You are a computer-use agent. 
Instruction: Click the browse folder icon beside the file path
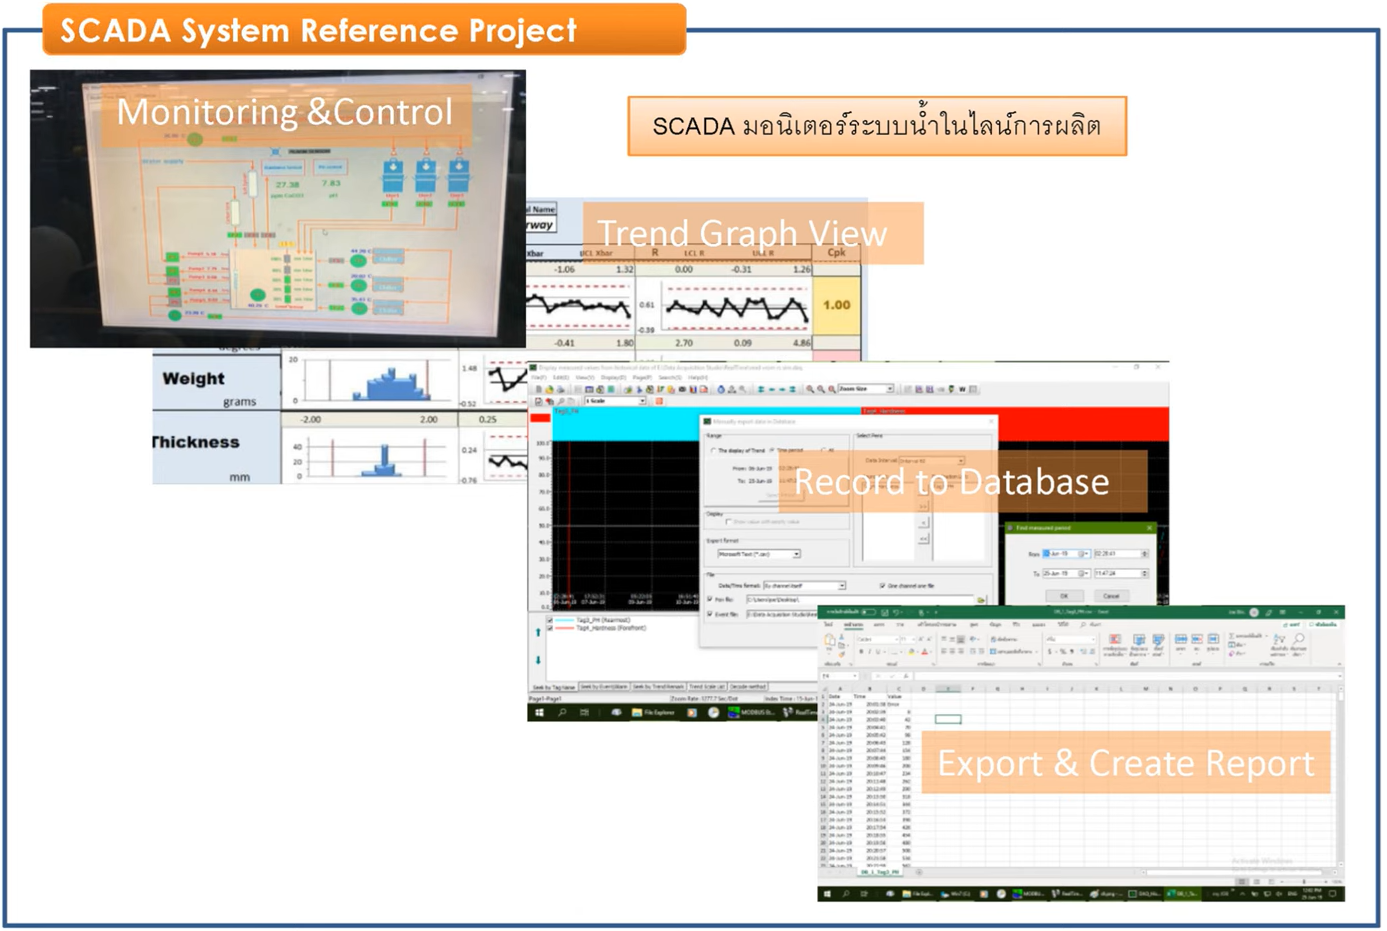[981, 600]
